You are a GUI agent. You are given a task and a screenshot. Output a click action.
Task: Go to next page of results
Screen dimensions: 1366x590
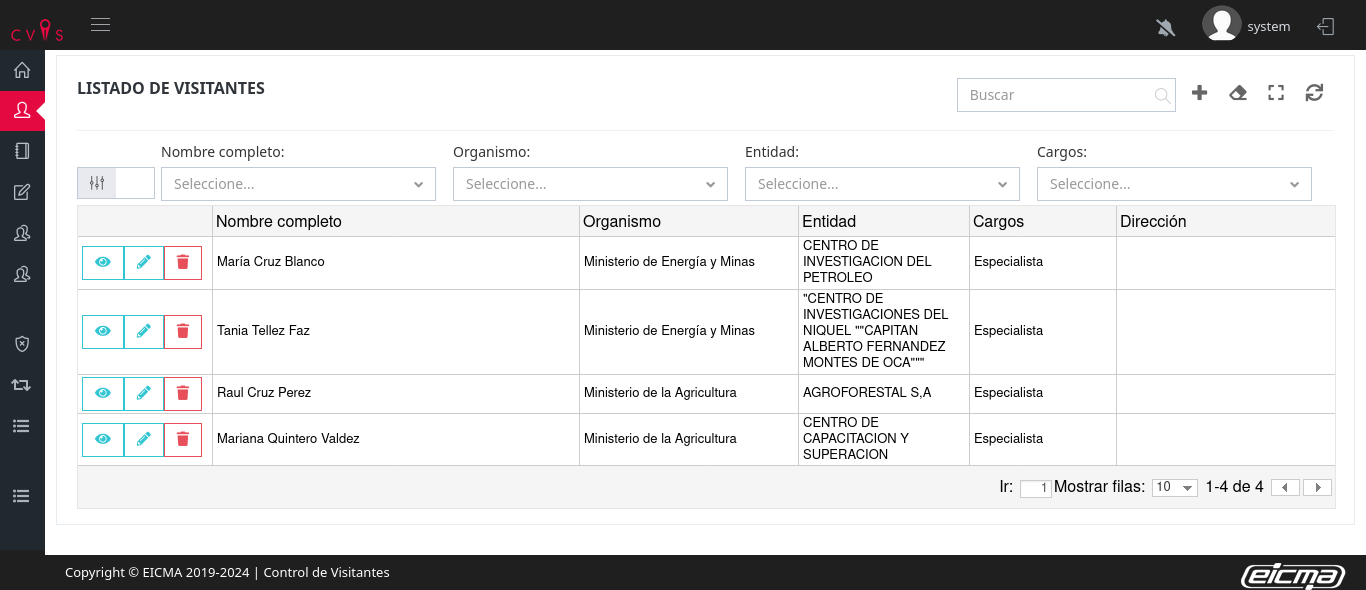pyautogui.click(x=1318, y=488)
